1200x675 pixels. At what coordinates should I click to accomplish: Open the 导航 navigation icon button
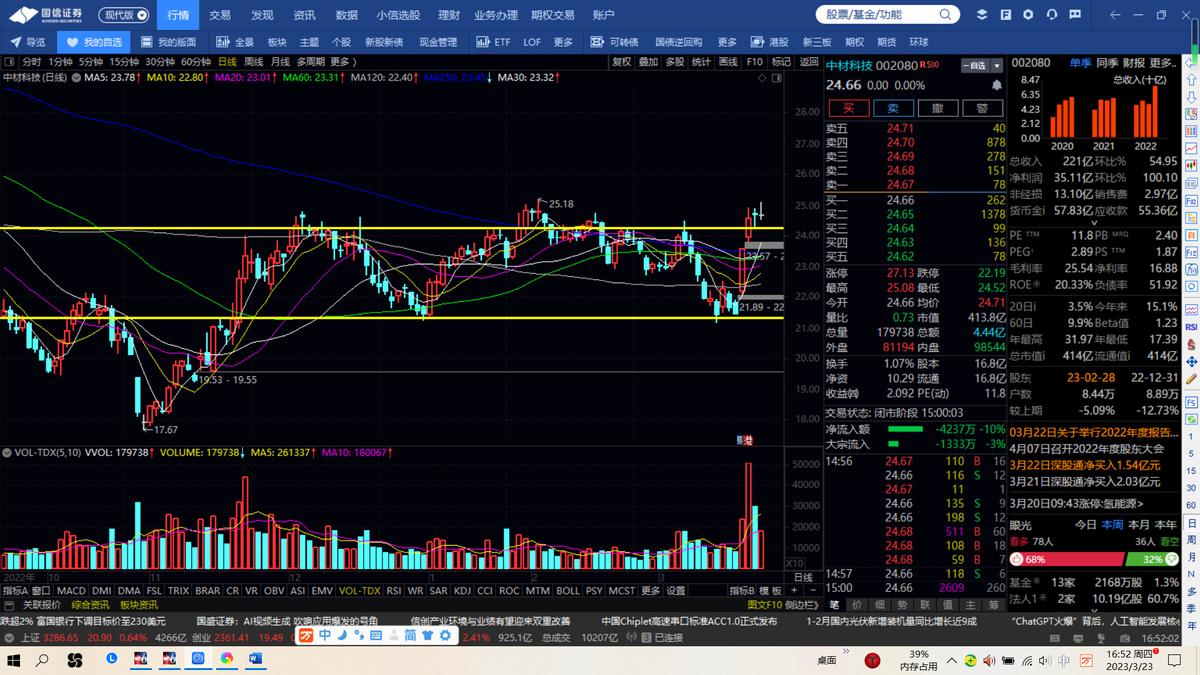pyautogui.click(x=28, y=42)
